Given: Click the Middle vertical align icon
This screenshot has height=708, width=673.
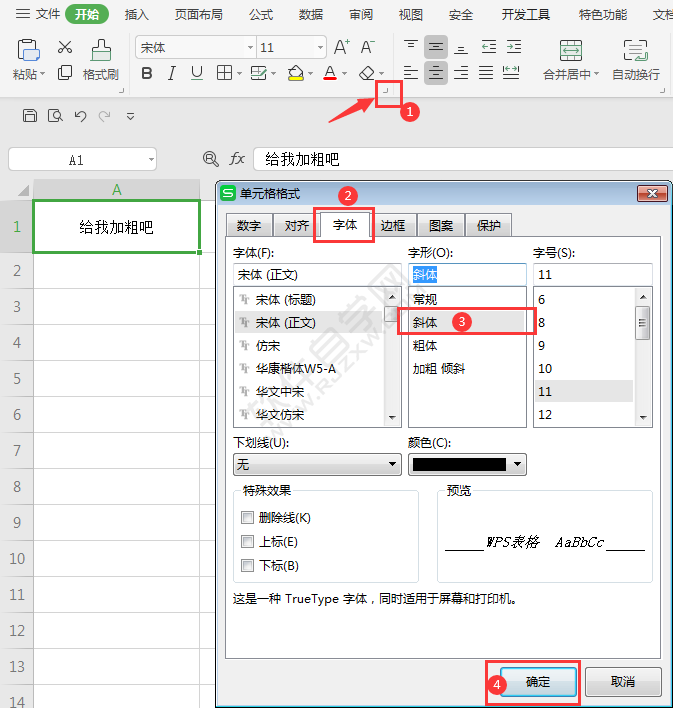Looking at the screenshot, I should 436,47.
